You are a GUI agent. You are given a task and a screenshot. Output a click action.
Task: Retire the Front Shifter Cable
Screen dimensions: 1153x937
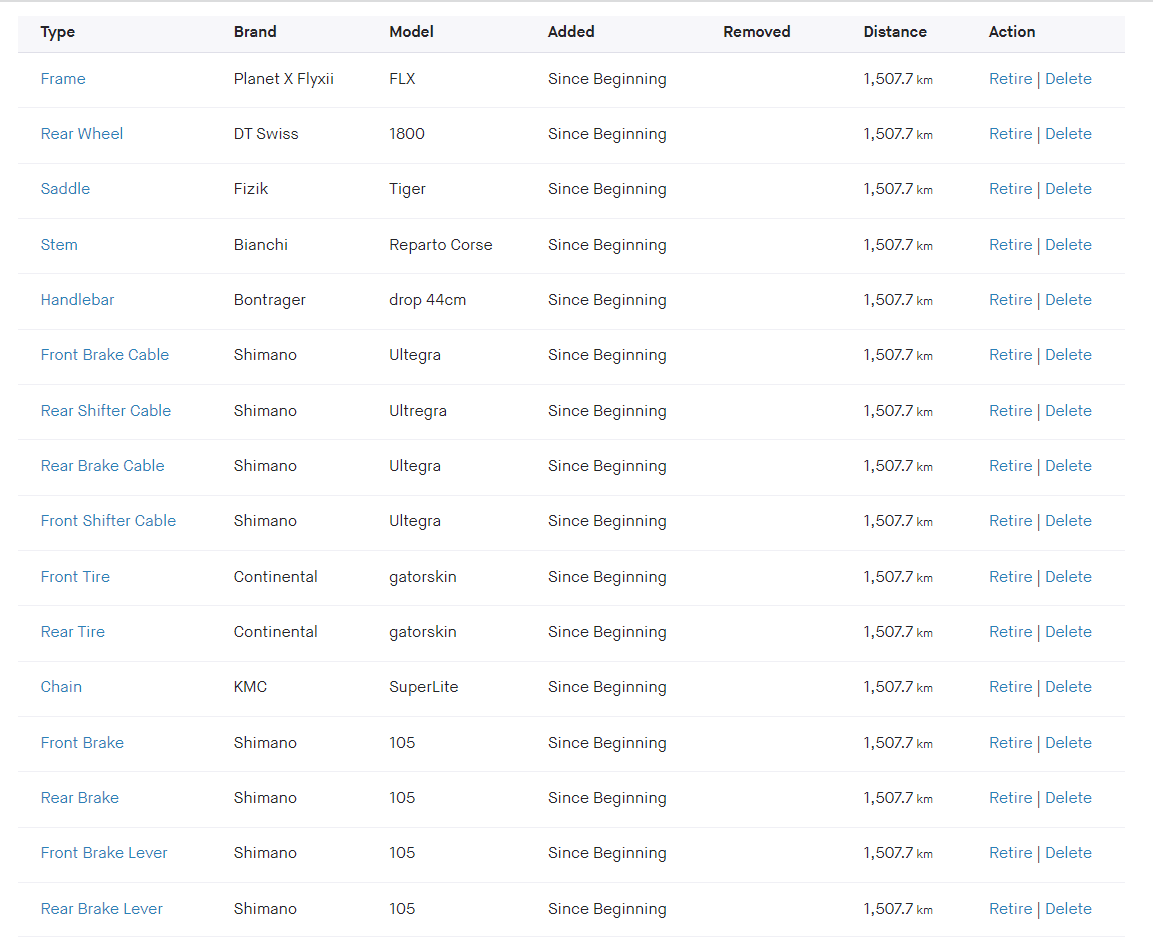[1010, 521]
